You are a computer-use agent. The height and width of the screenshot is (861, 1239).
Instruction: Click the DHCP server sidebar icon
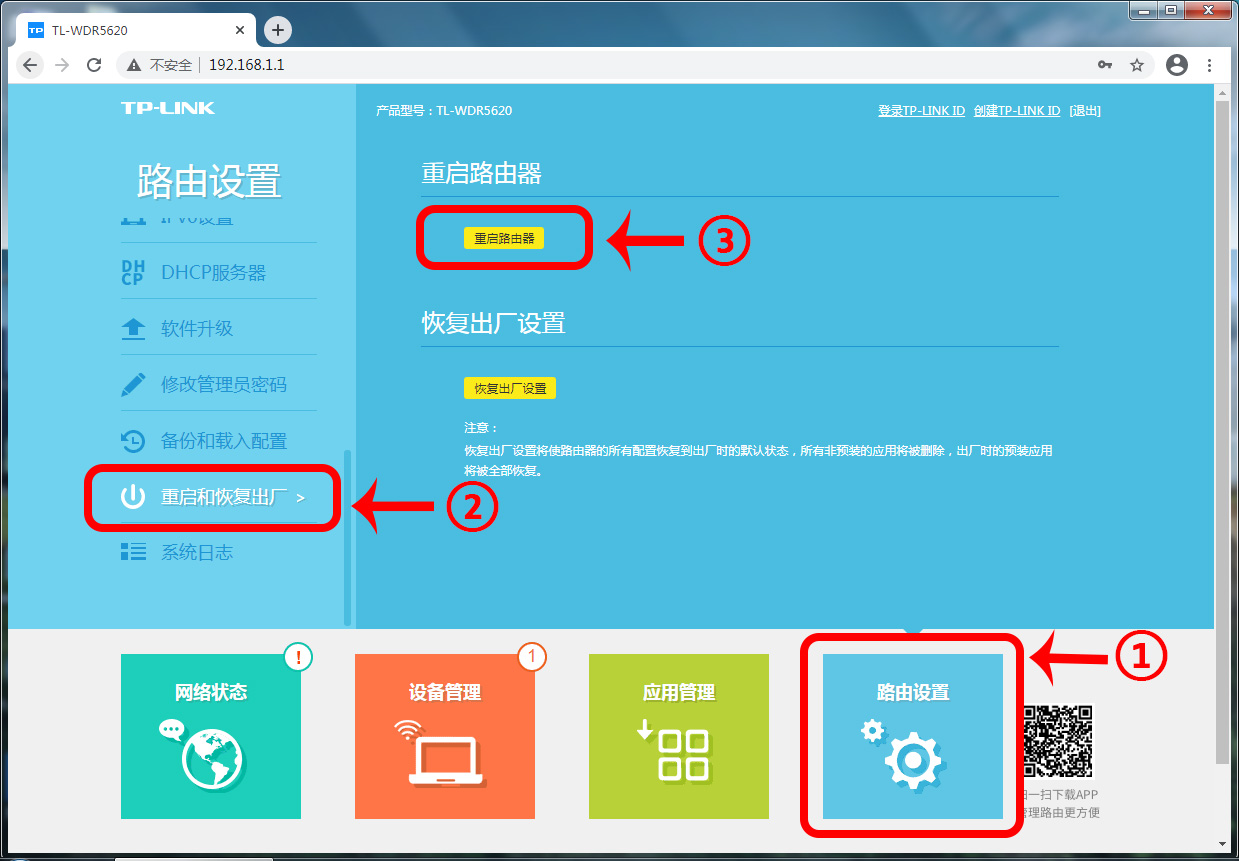pos(132,272)
